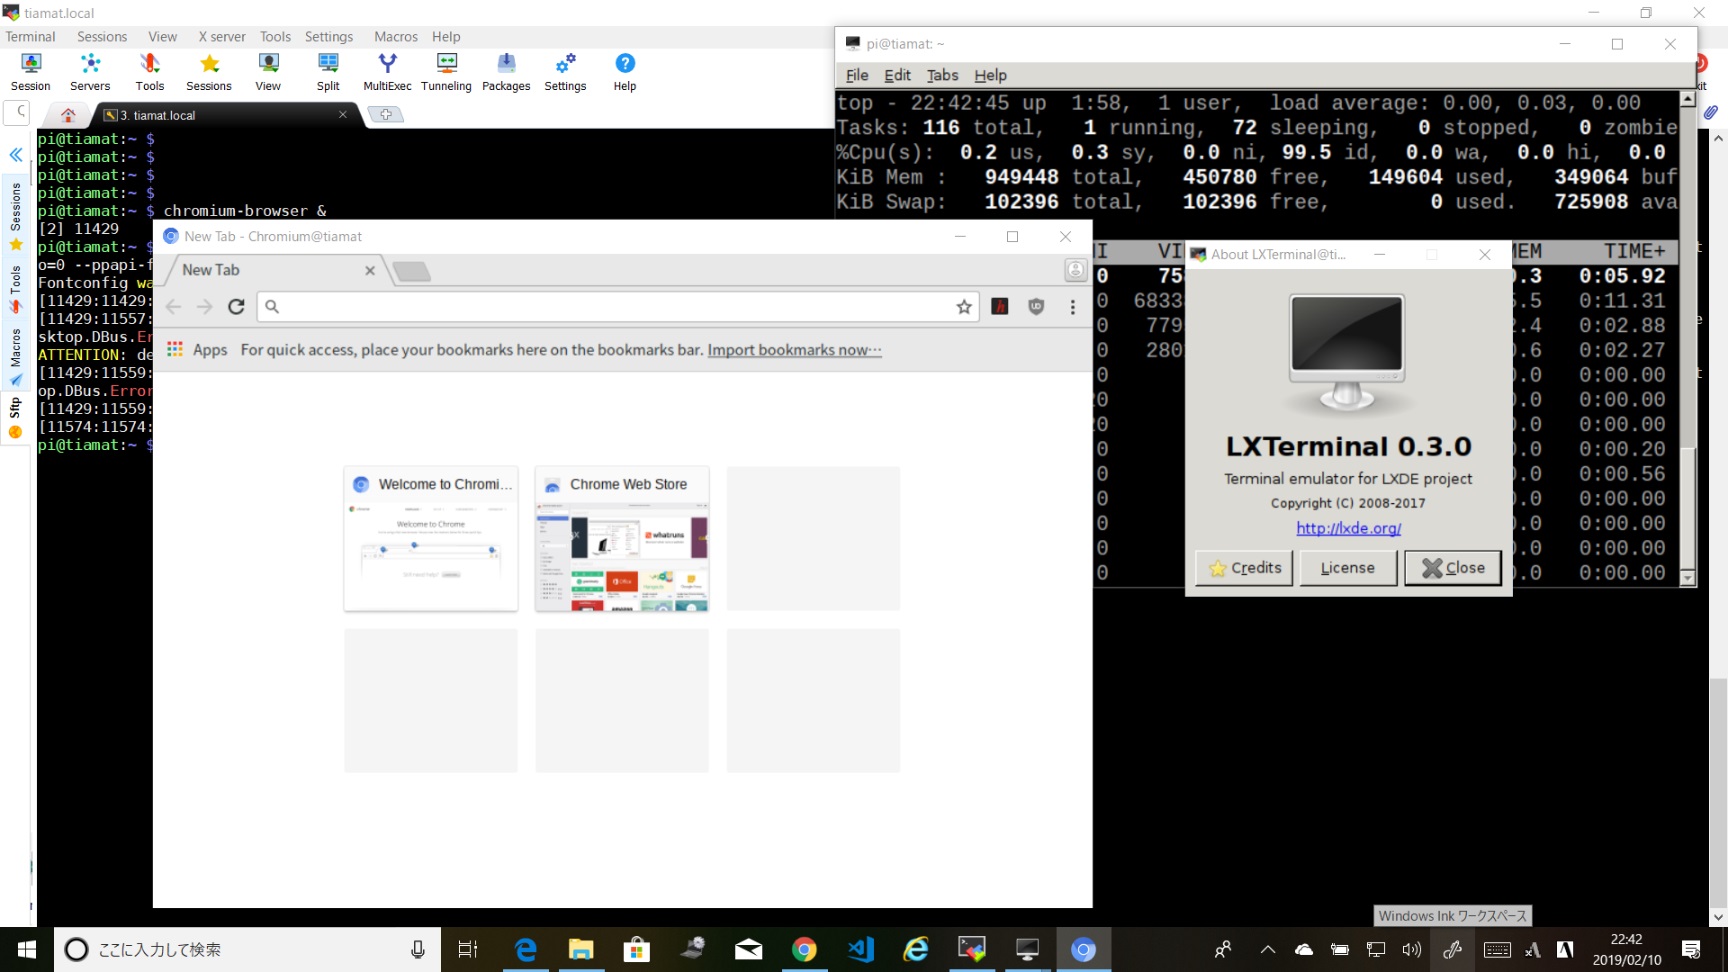Image resolution: width=1728 pixels, height=972 pixels.
Task: Open the Mail app from taskbar
Action: pyautogui.click(x=748, y=949)
